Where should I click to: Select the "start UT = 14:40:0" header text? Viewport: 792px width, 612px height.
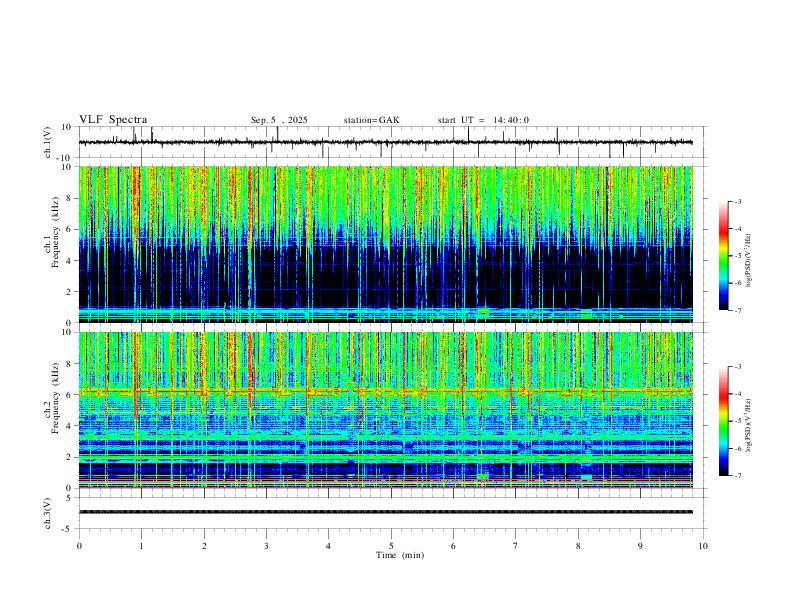click(483, 120)
